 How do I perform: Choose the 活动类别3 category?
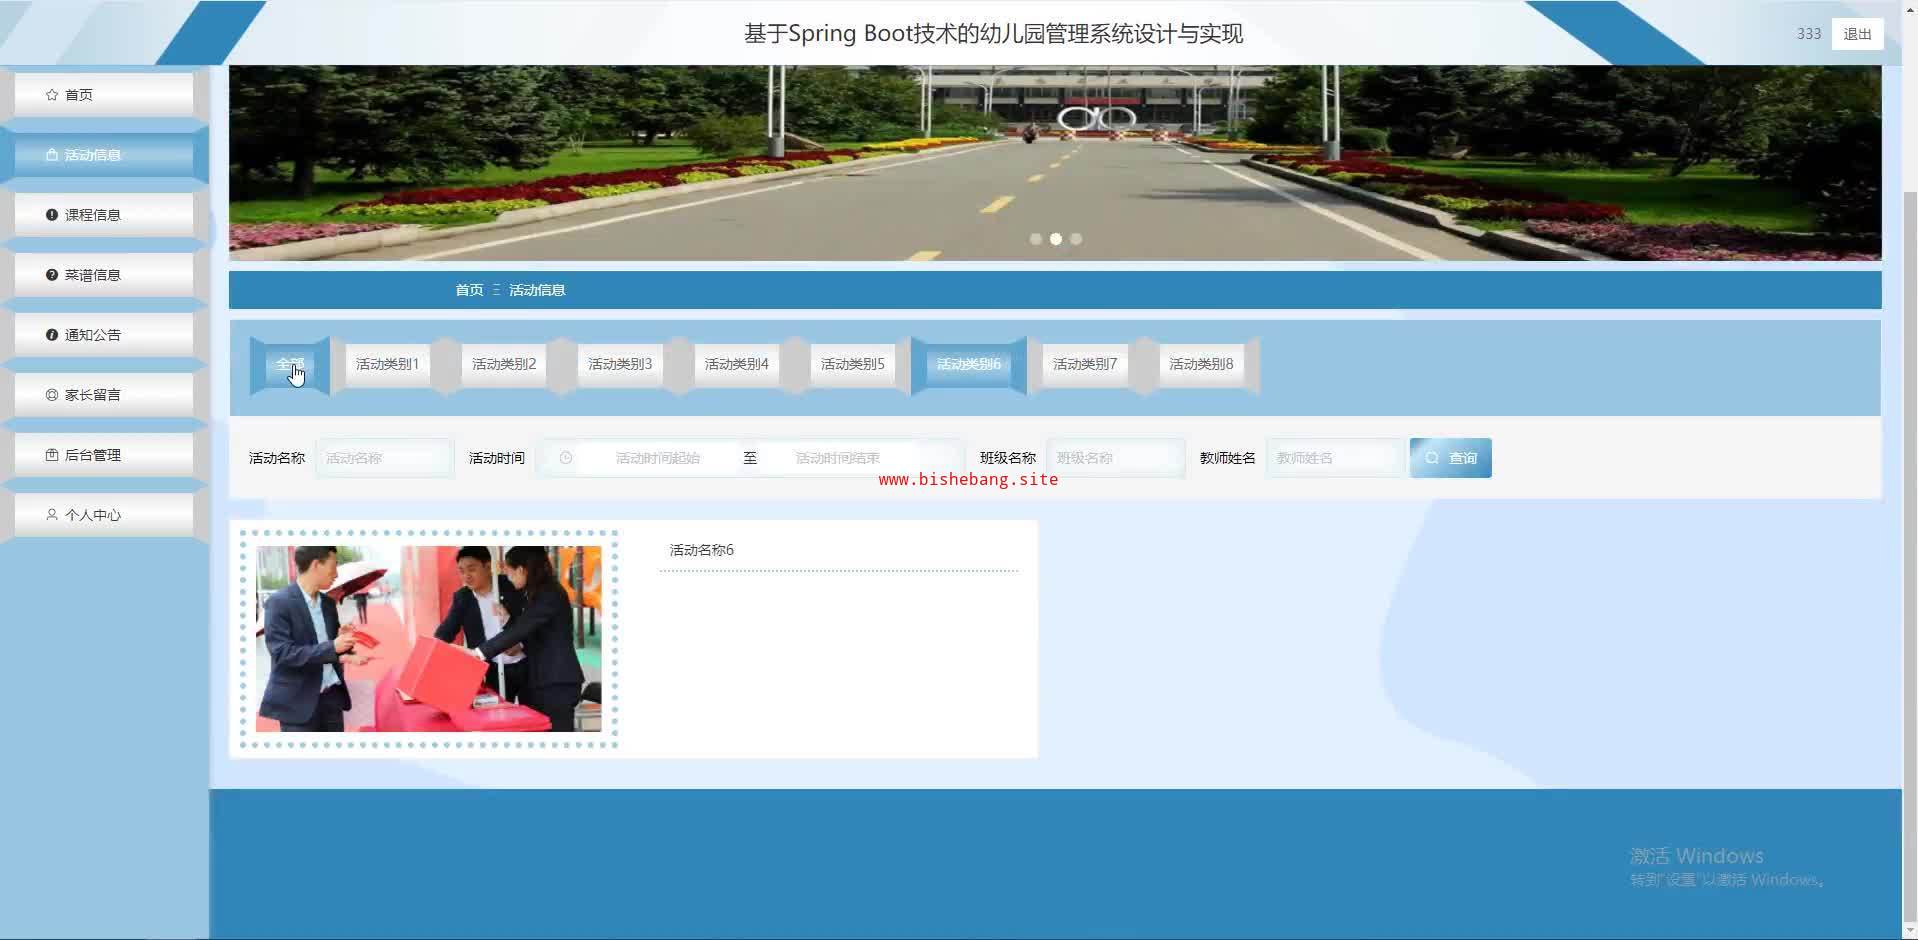click(x=620, y=364)
